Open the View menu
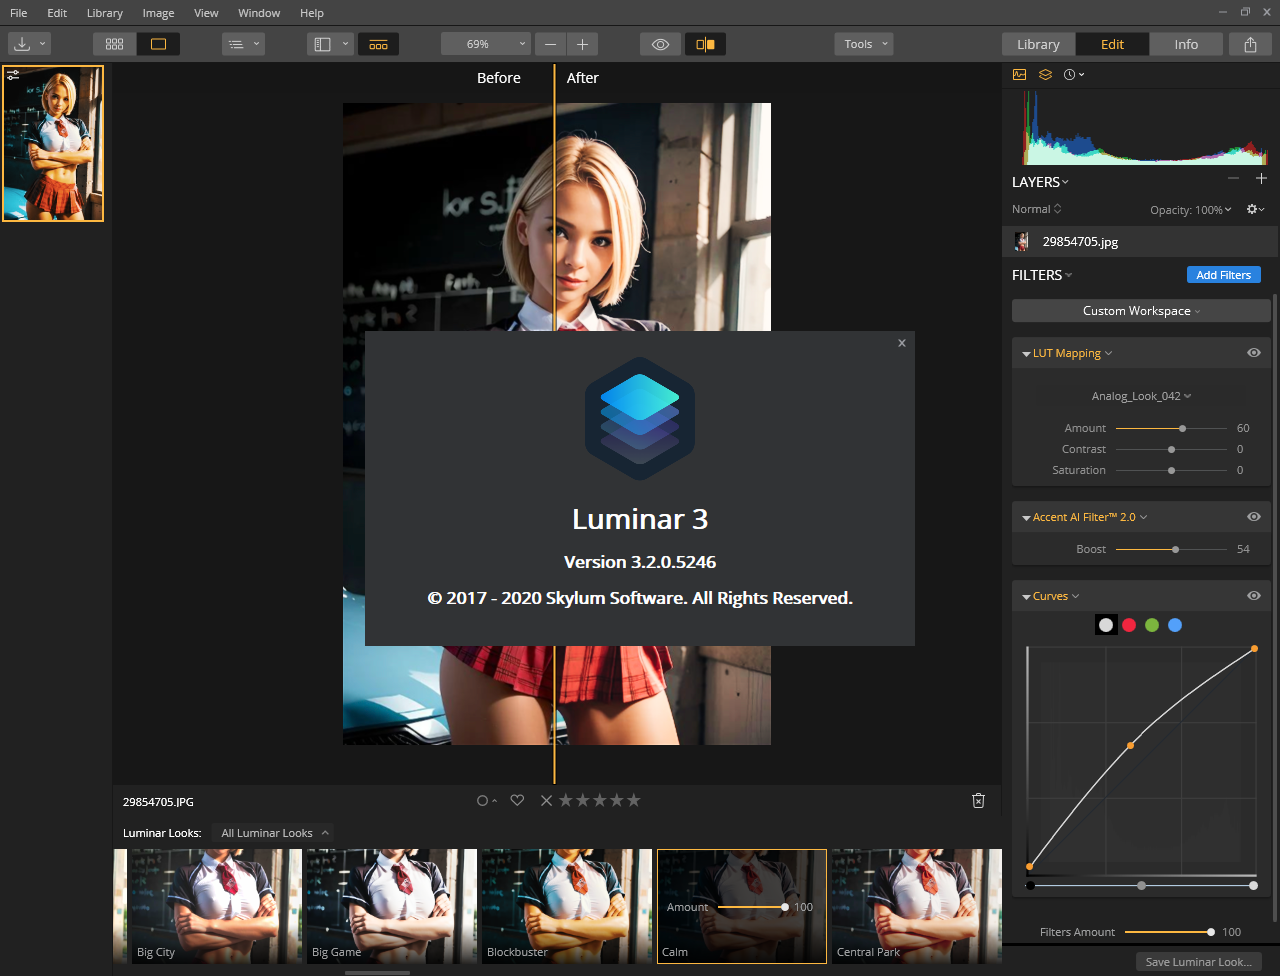Viewport: 1280px width, 976px height. click(206, 13)
